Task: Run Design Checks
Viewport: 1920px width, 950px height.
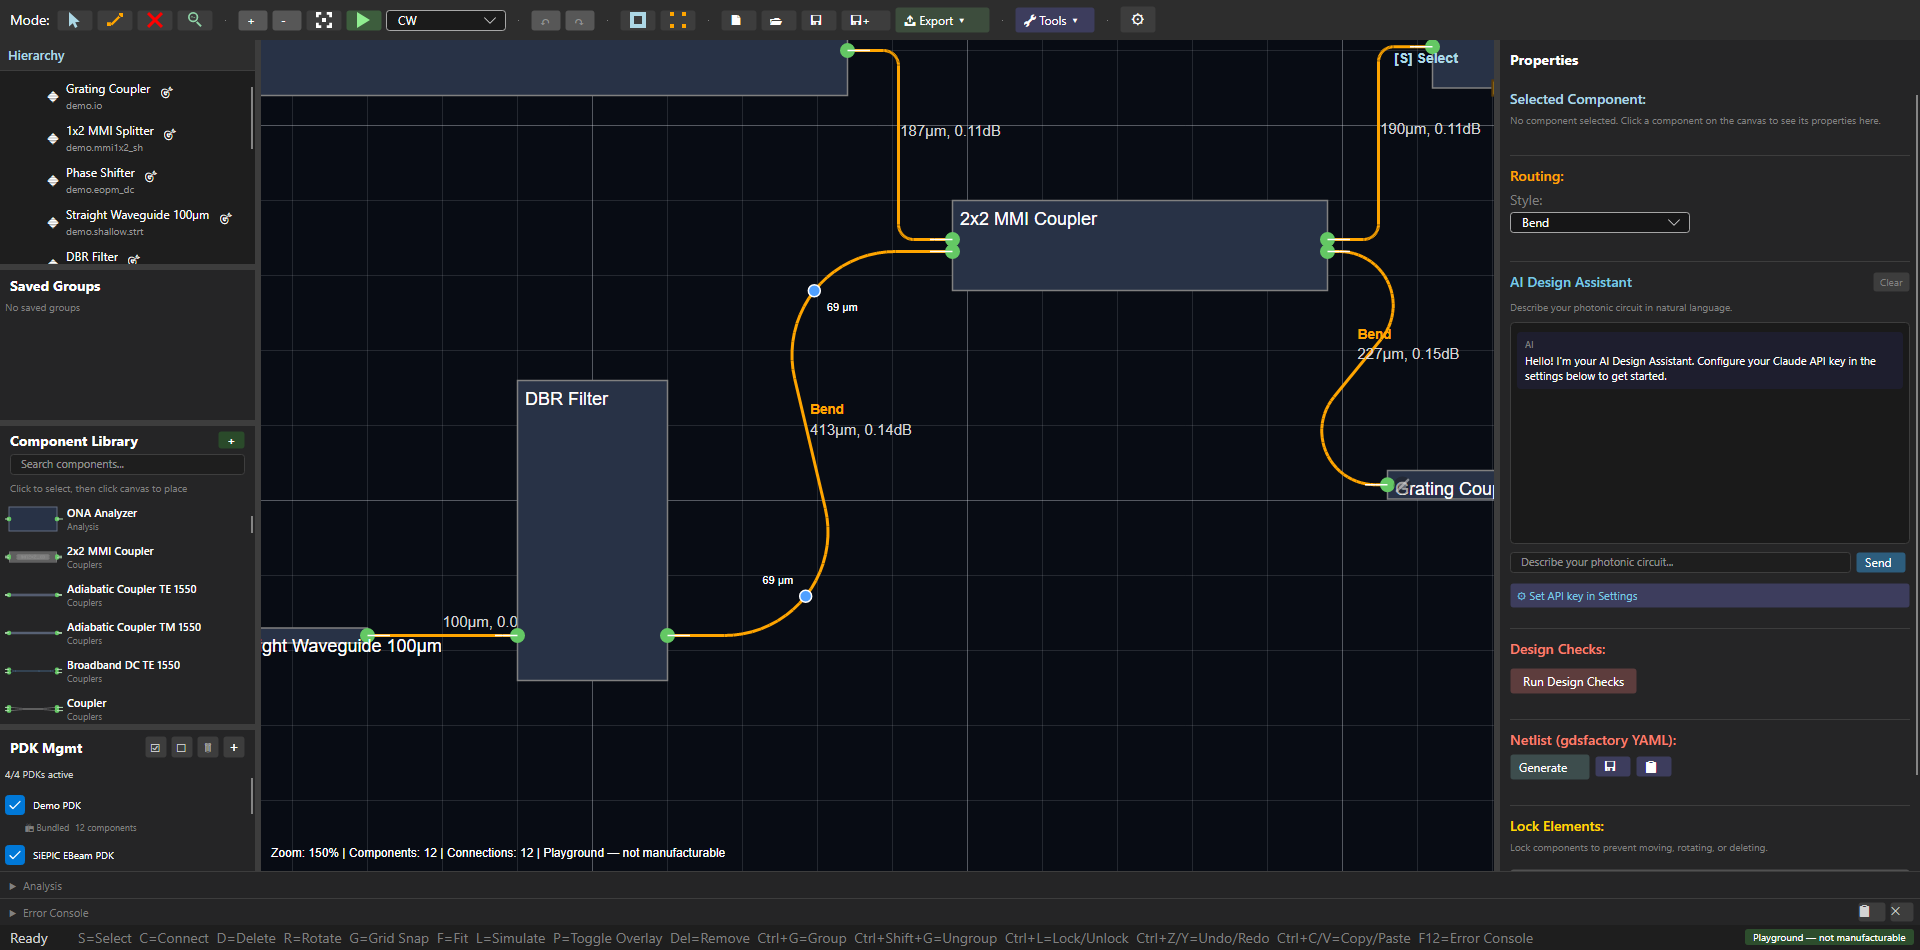Action: (1573, 682)
